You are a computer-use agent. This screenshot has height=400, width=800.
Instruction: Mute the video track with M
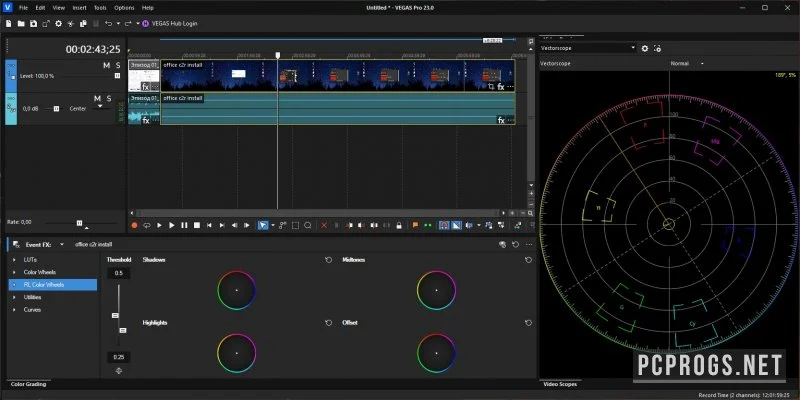106,65
